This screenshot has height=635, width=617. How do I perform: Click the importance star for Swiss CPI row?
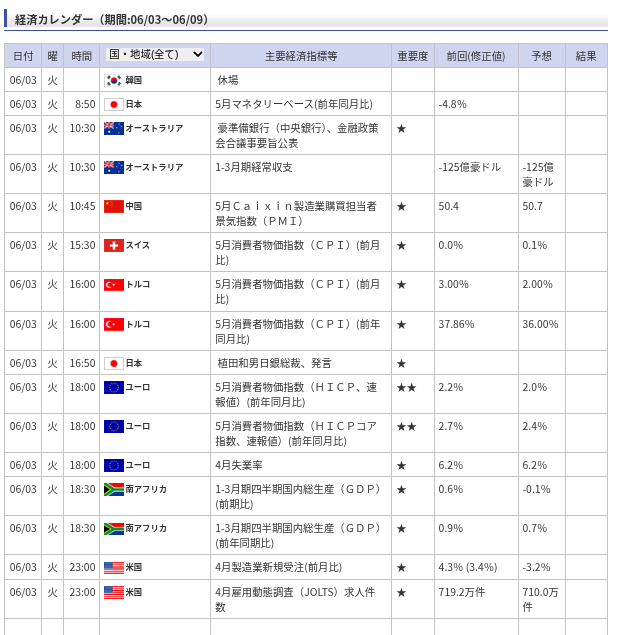401,245
